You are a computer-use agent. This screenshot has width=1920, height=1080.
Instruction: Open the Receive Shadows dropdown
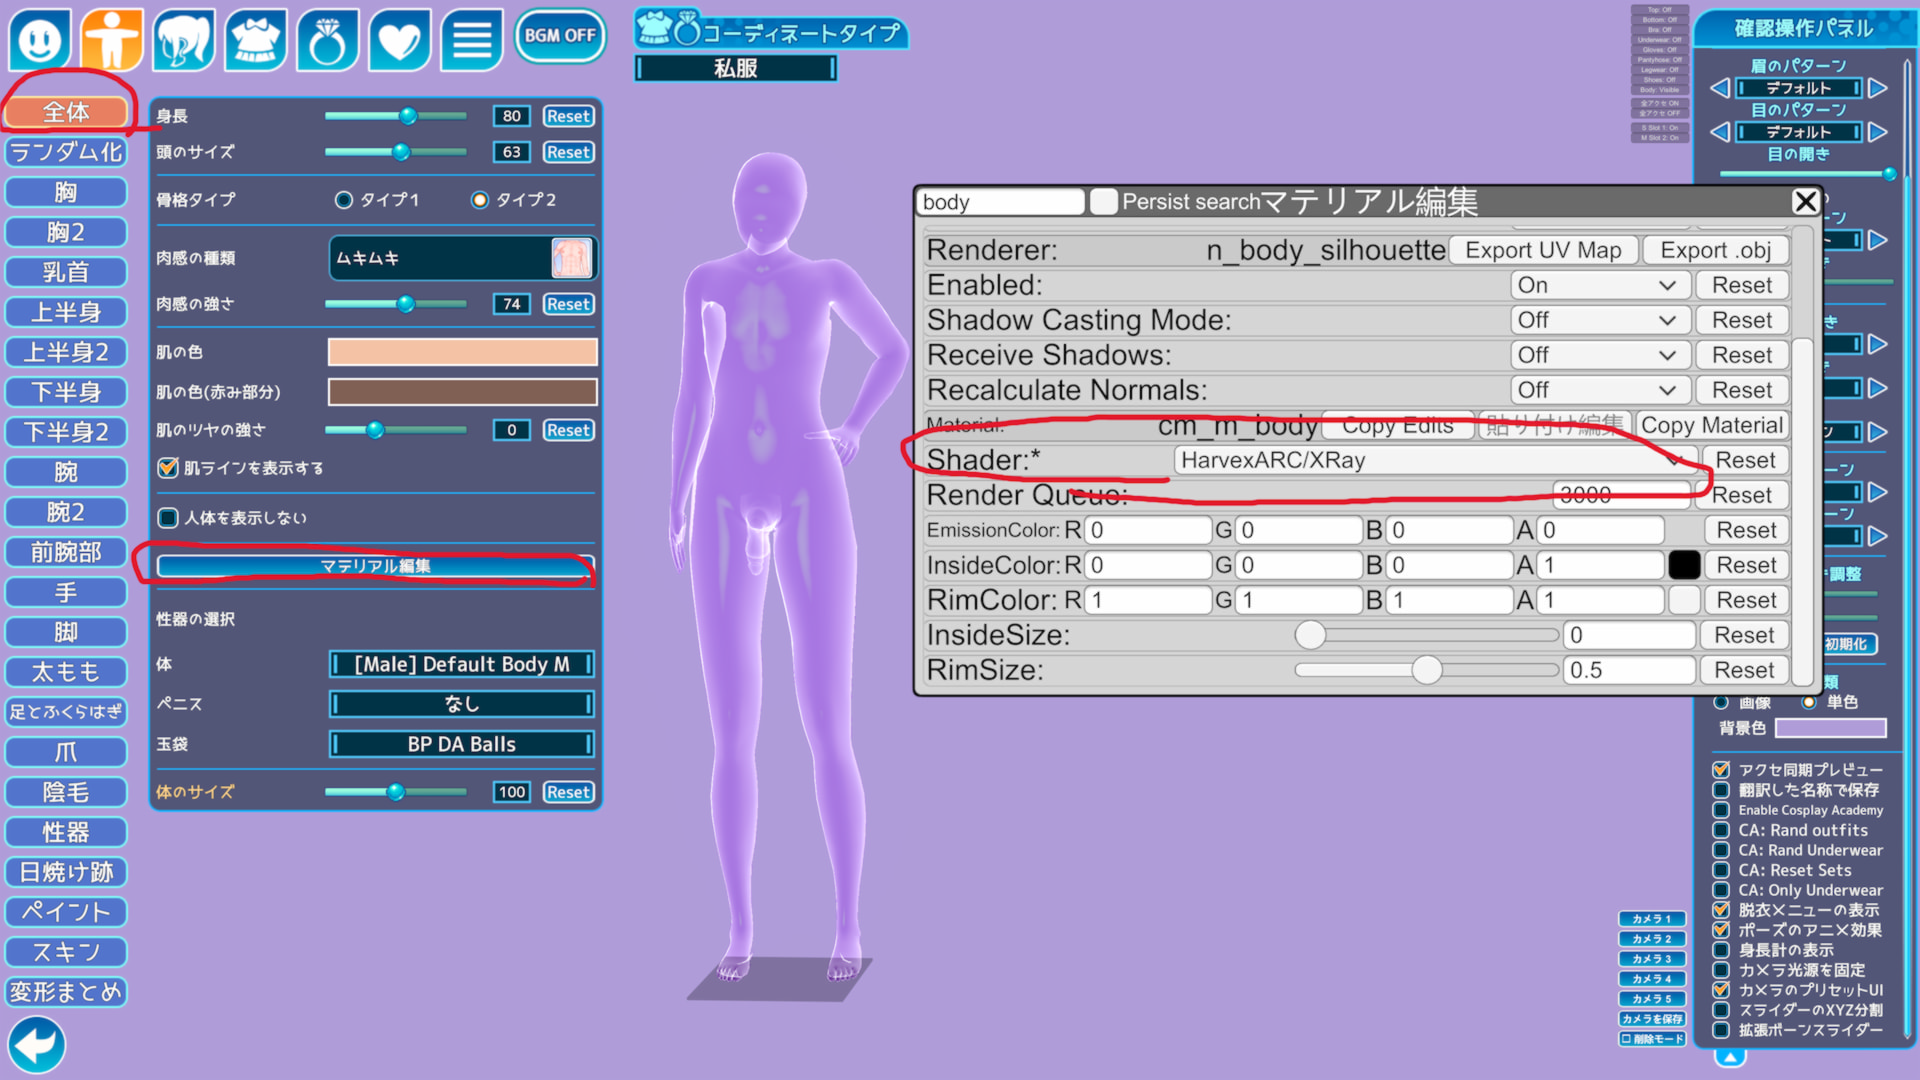click(1600, 355)
